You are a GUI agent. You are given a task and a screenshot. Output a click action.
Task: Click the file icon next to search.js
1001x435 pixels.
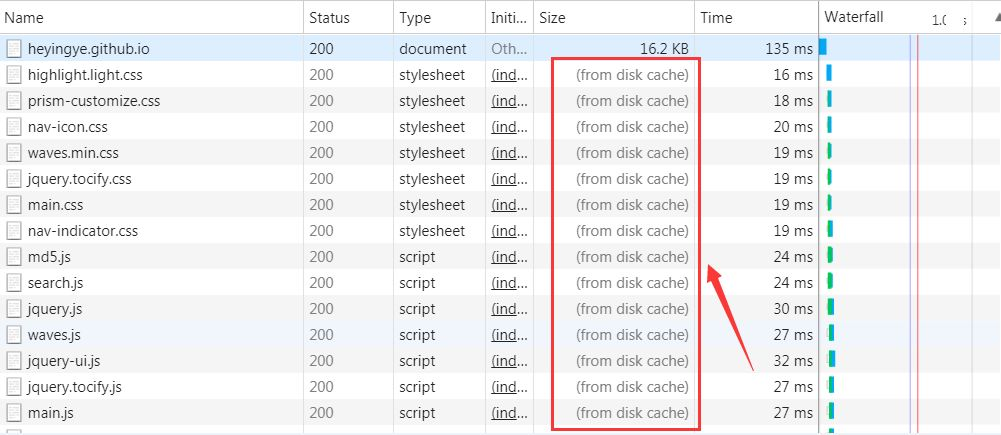pos(13,283)
